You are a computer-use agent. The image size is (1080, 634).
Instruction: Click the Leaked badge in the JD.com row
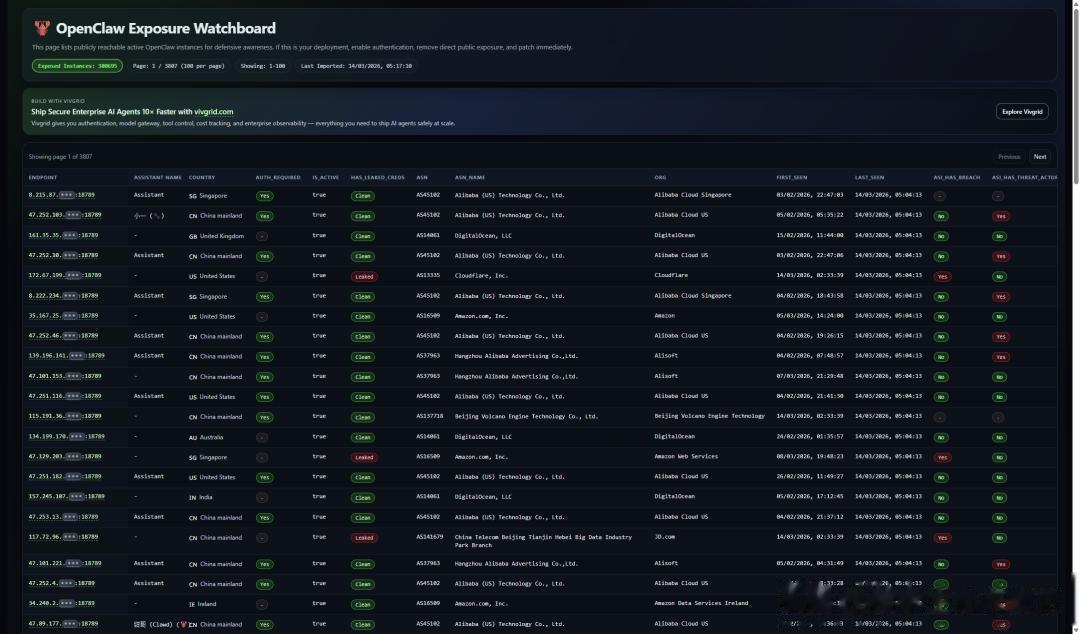(x=364, y=538)
